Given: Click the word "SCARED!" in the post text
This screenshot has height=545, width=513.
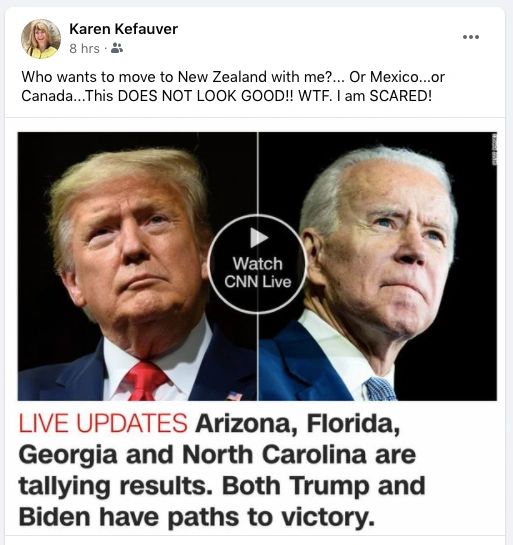Looking at the screenshot, I should pyautogui.click(x=400, y=96).
